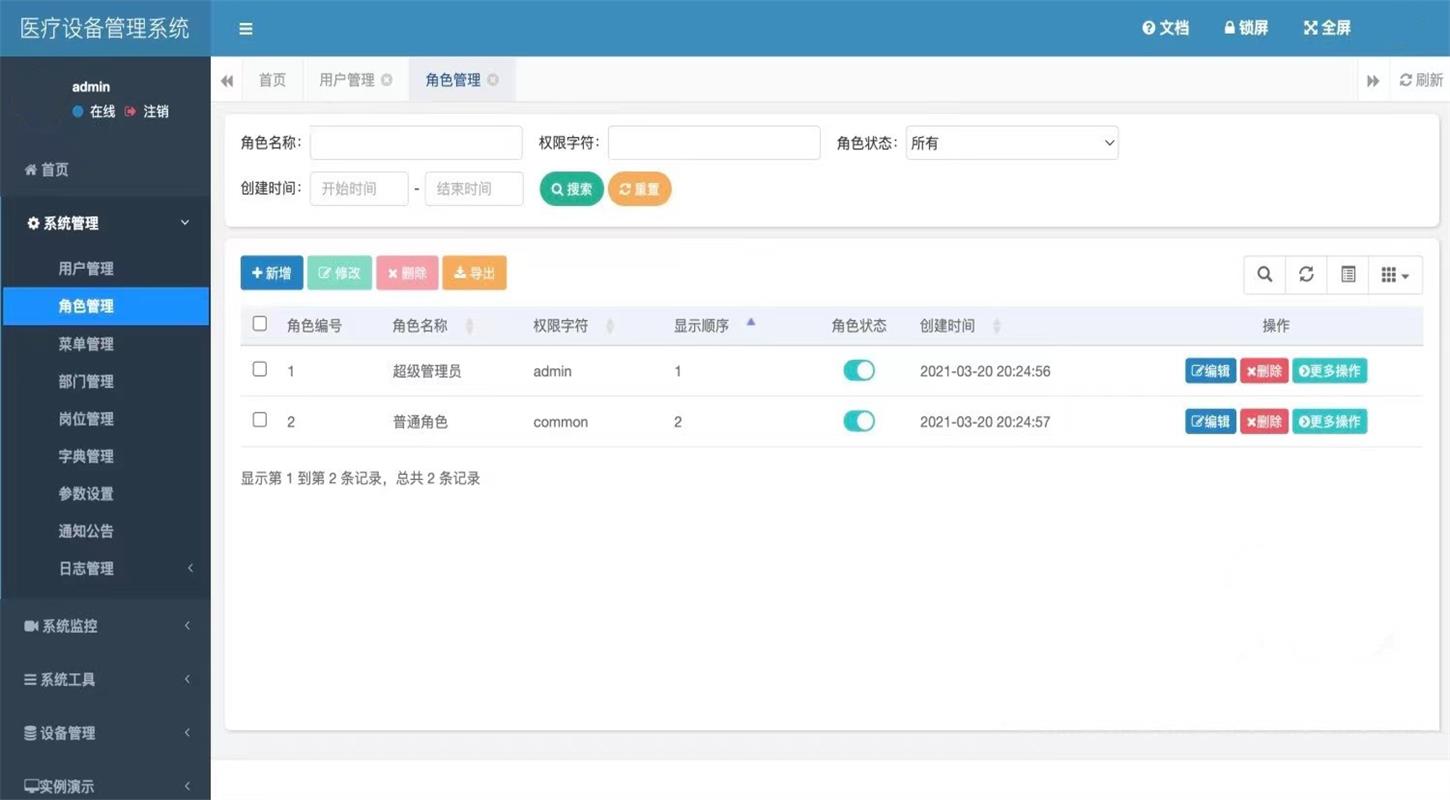This screenshot has width=1450, height=800.
Task: Toggle table card view icon
Action: pos(1348,274)
